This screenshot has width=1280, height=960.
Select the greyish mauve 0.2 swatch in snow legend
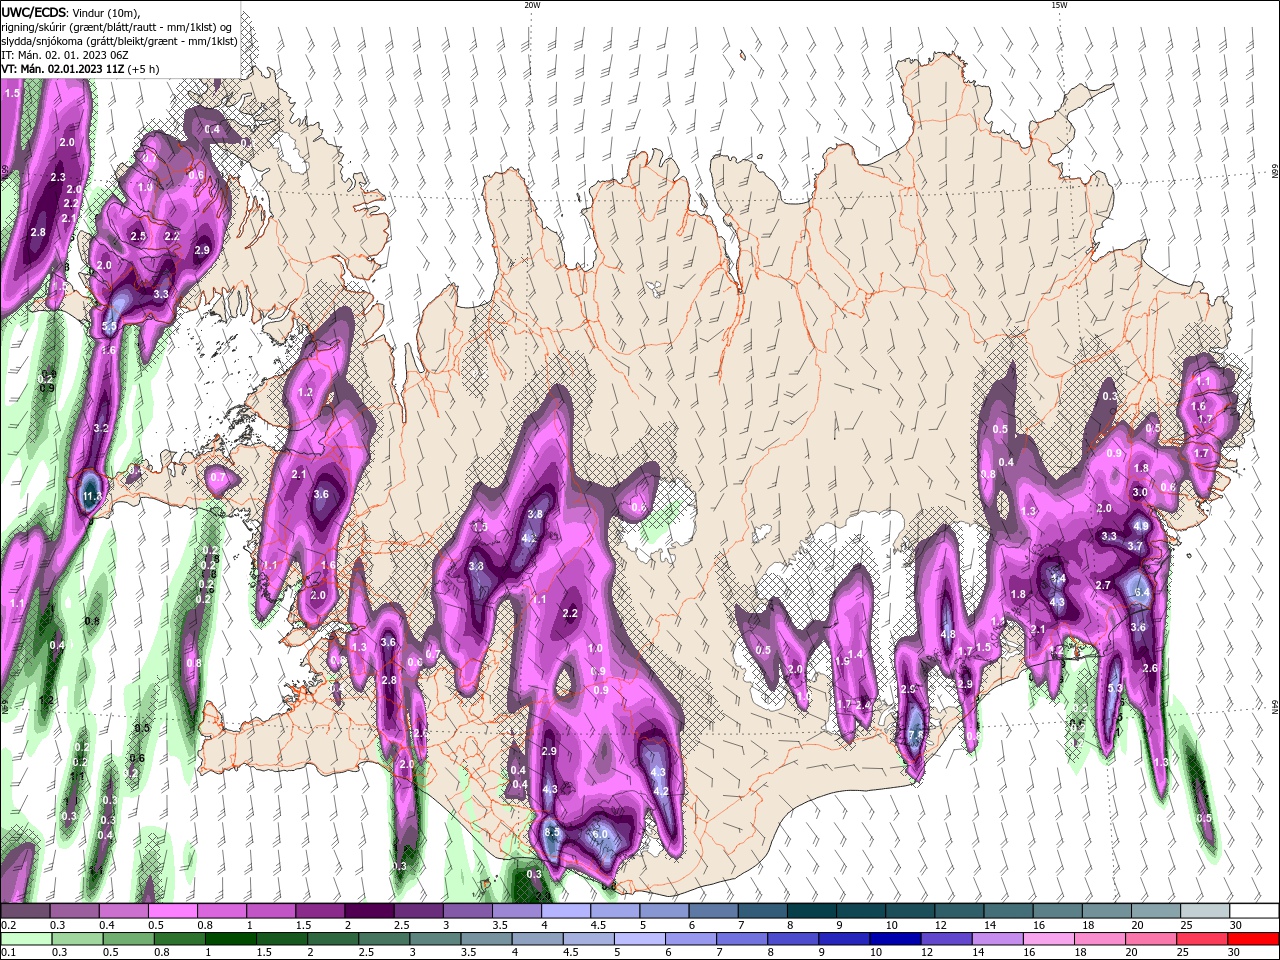27,911
